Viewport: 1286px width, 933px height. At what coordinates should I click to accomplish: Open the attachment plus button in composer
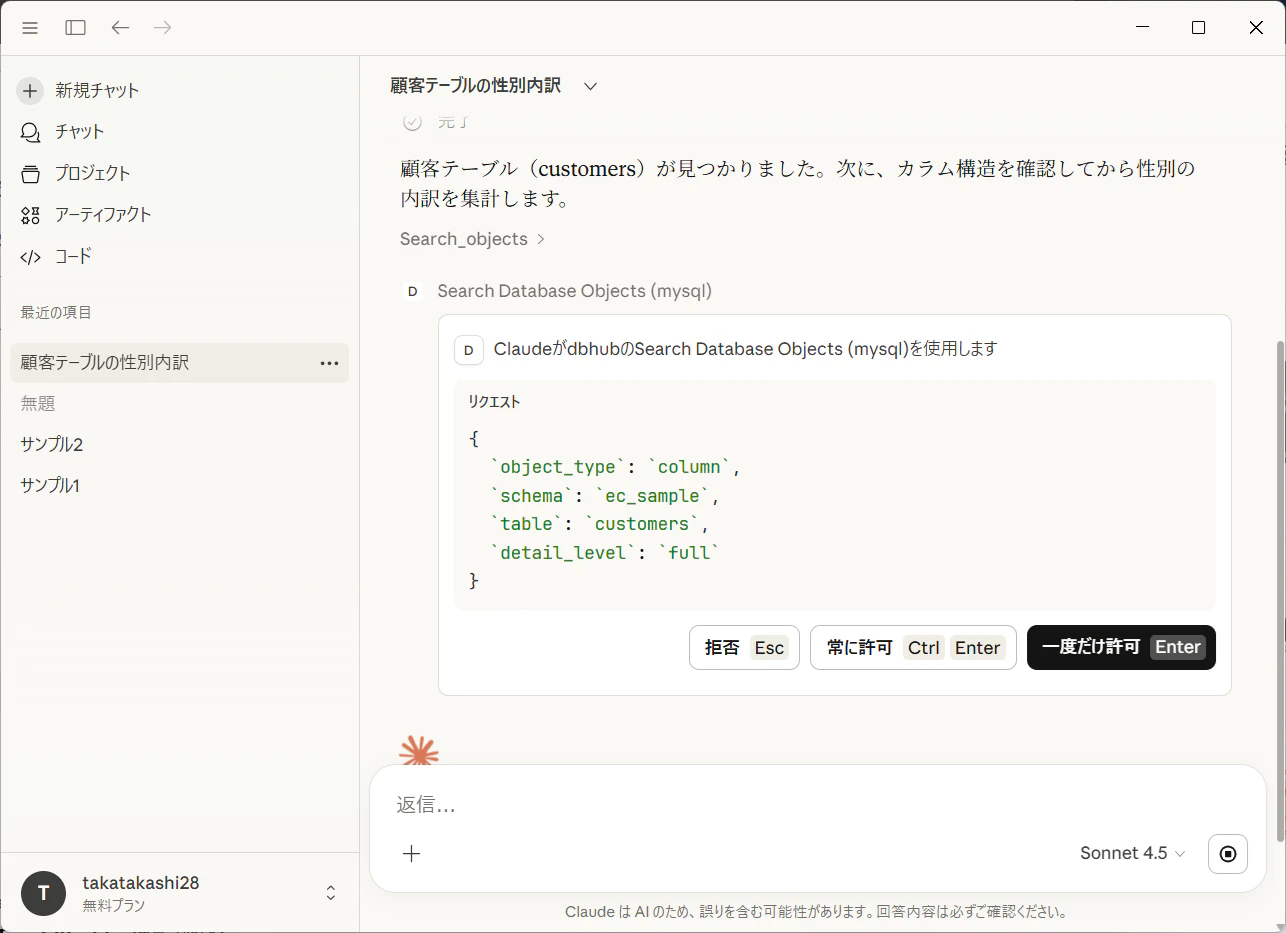(411, 853)
